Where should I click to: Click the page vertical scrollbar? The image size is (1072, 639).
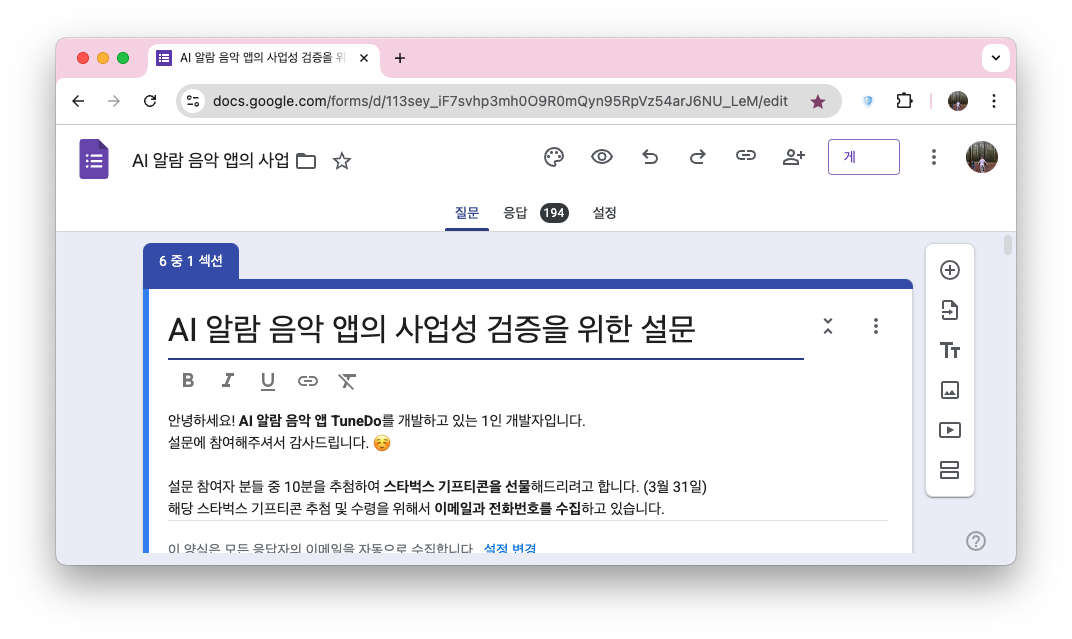coord(1007,245)
